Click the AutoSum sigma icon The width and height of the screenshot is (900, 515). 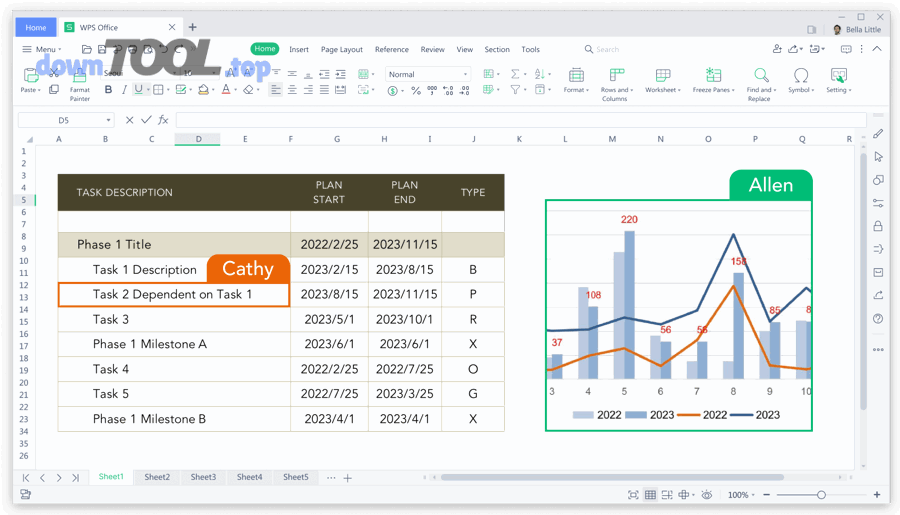tap(515, 74)
